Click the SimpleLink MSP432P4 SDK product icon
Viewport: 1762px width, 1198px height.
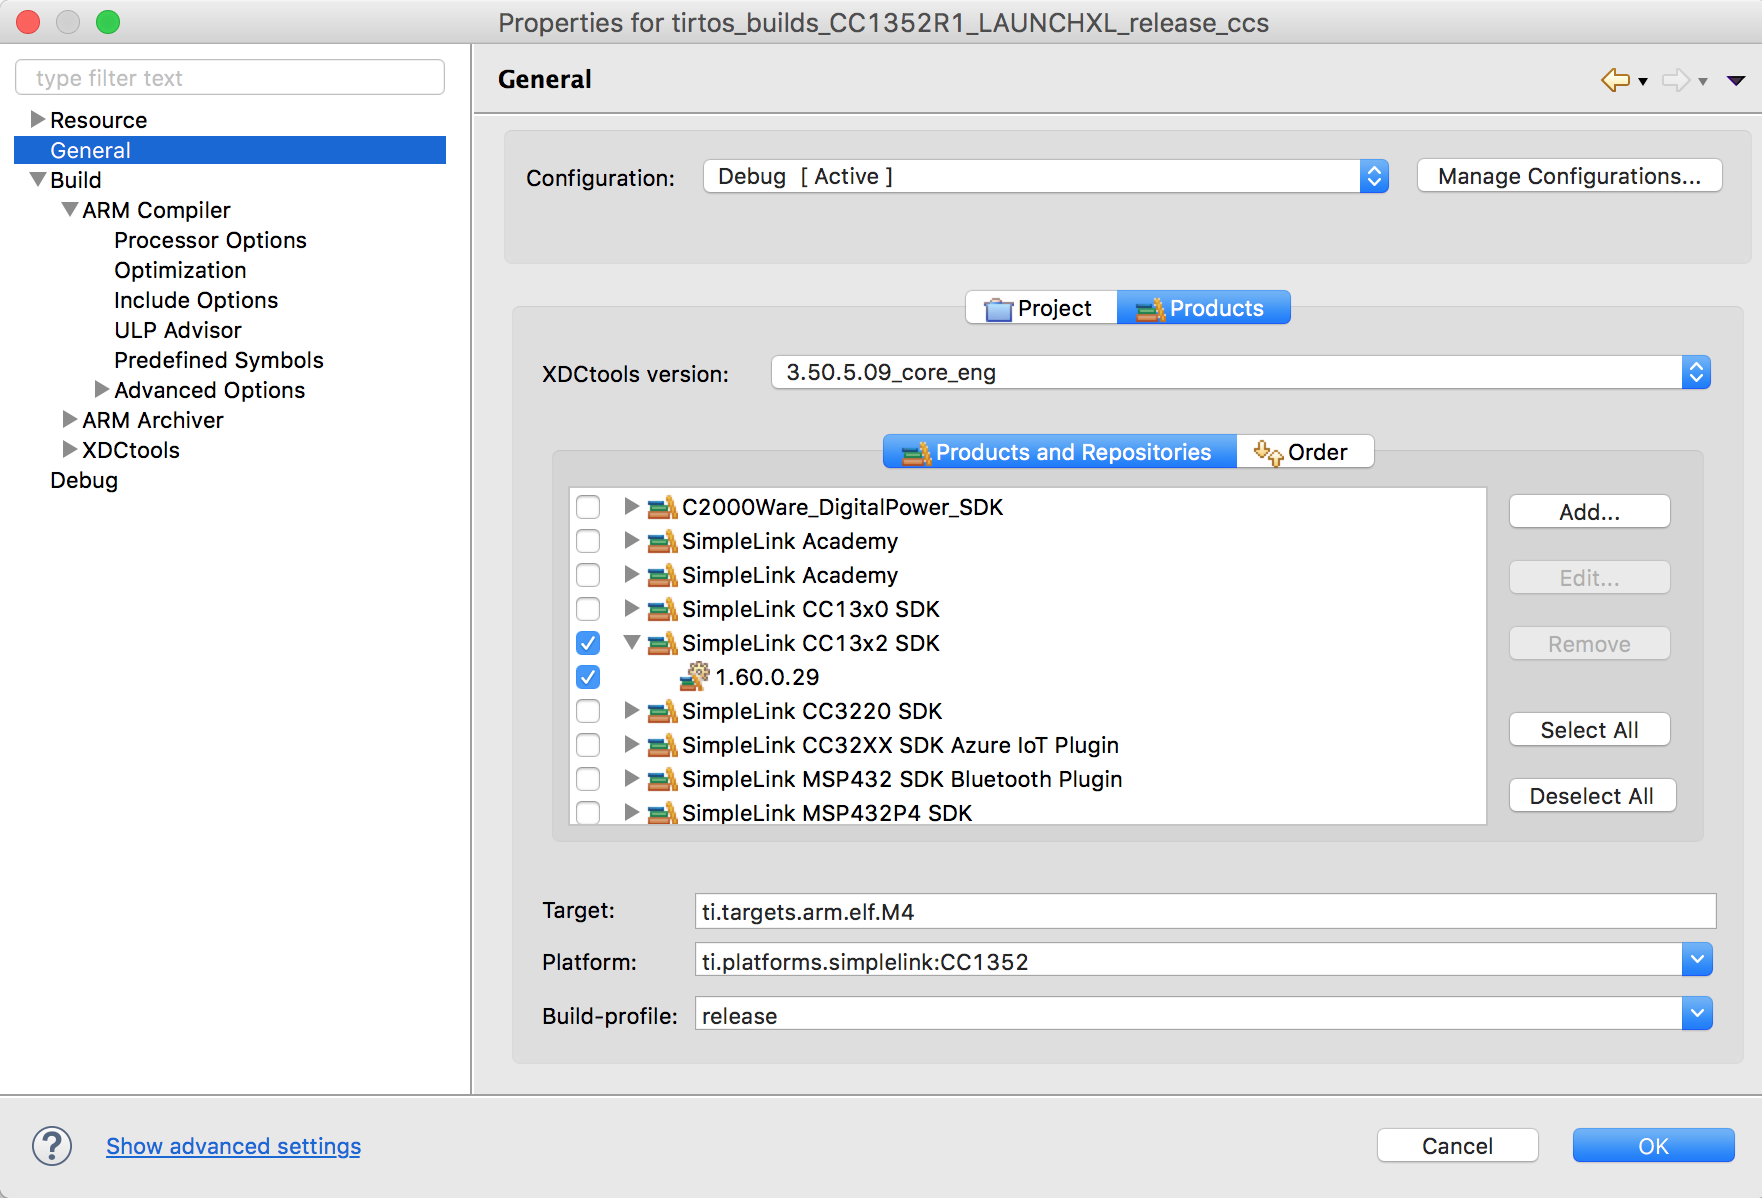[662, 812]
